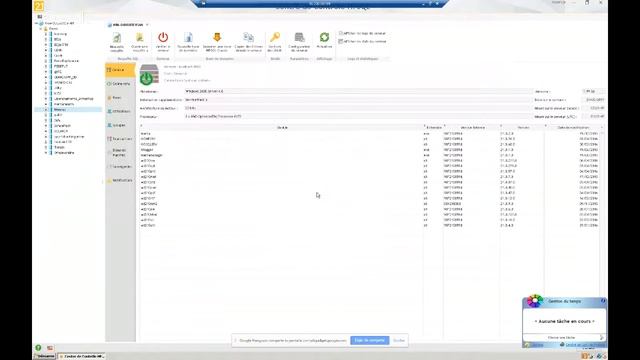
Task: Open the Configuration du serveur icon
Action: coord(299,38)
